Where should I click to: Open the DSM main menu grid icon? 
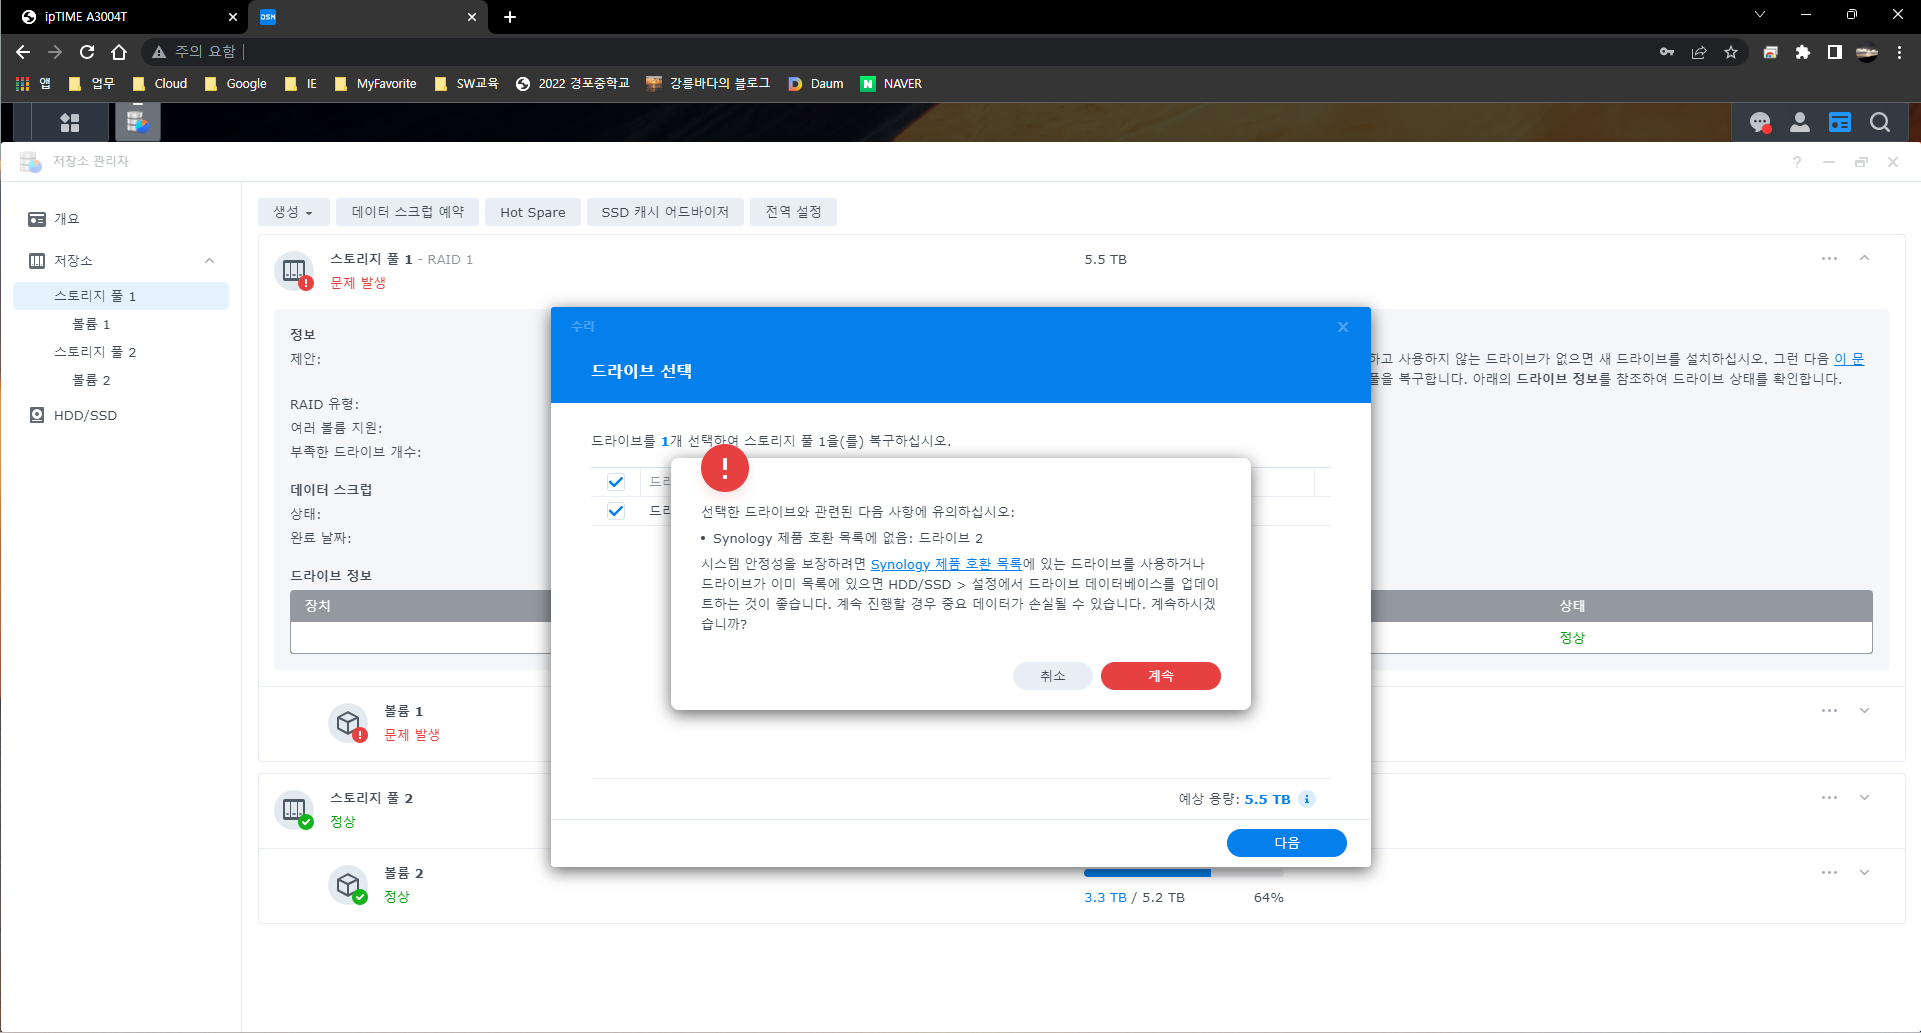point(70,122)
